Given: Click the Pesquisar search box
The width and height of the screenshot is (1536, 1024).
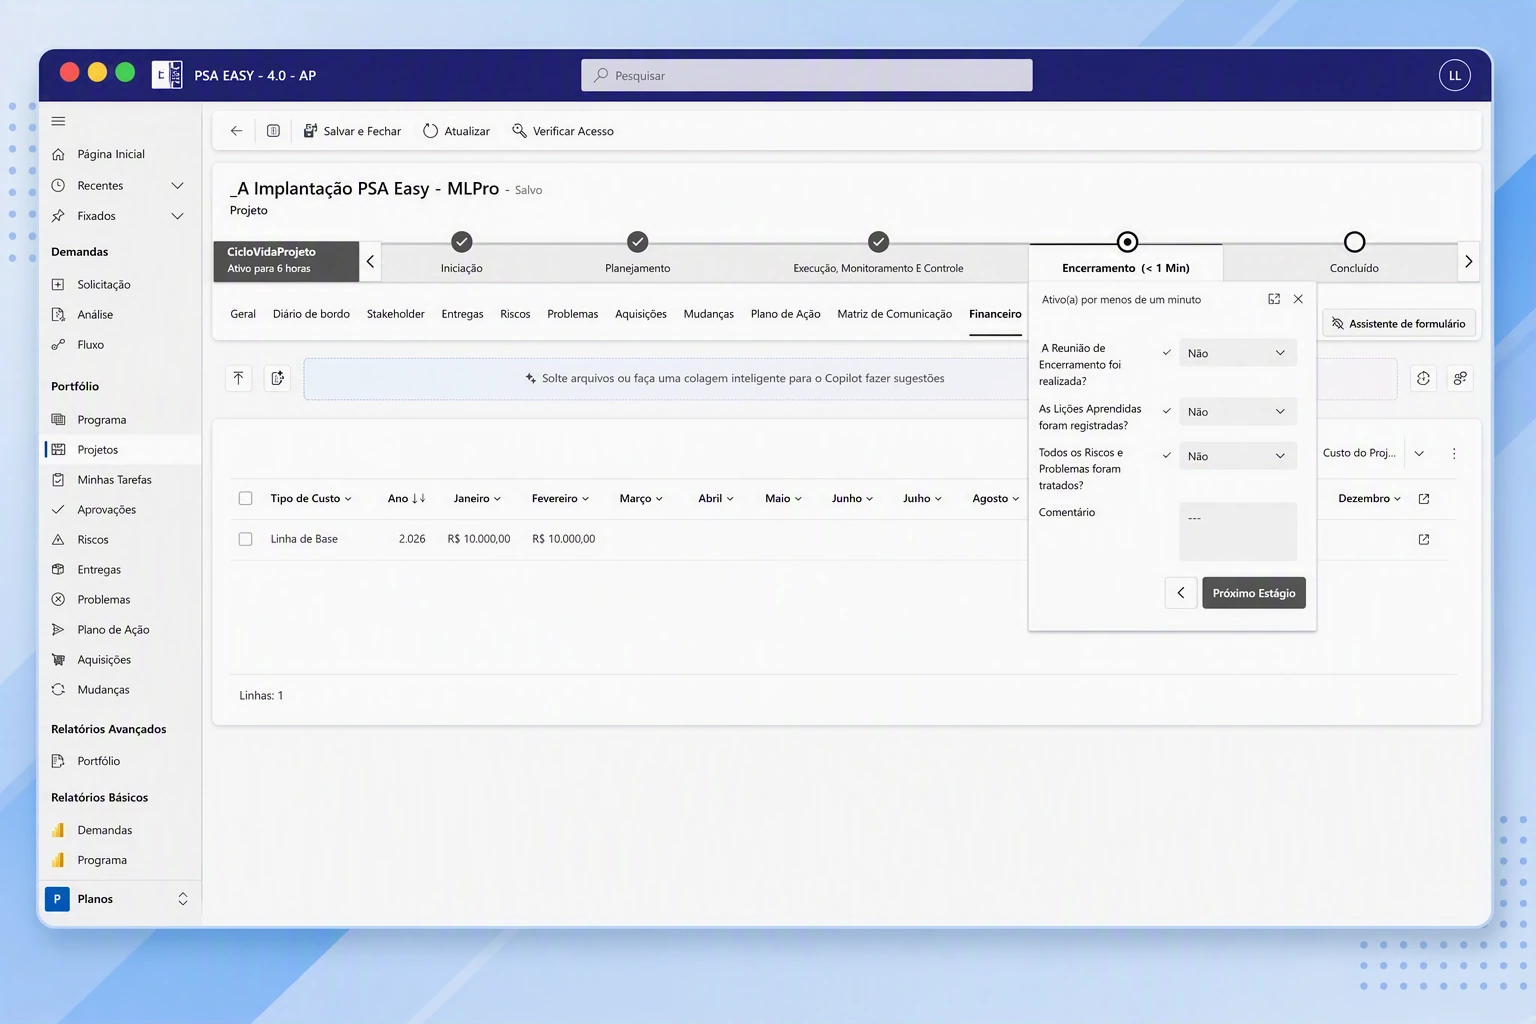Looking at the screenshot, I should coord(807,75).
